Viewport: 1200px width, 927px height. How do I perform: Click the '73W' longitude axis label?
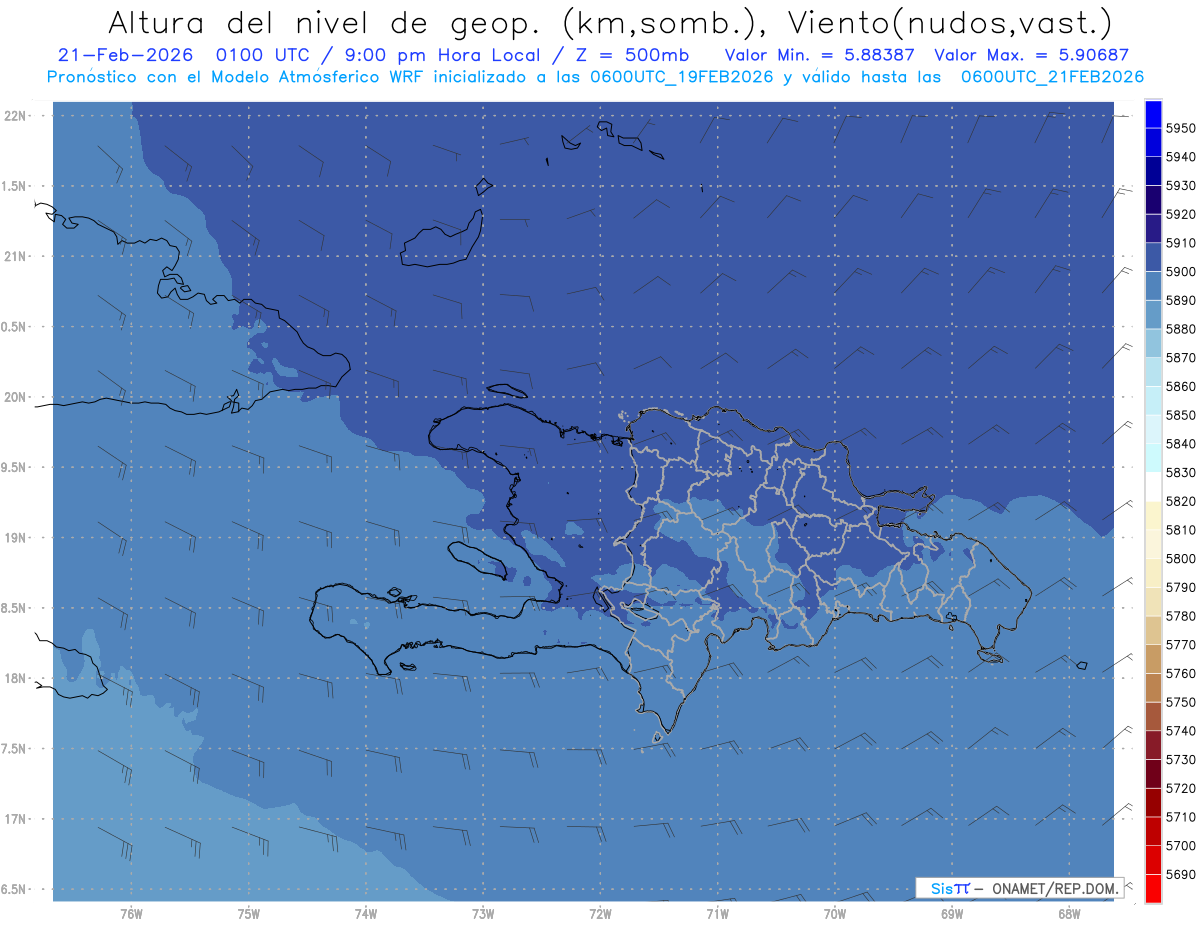click(483, 913)
